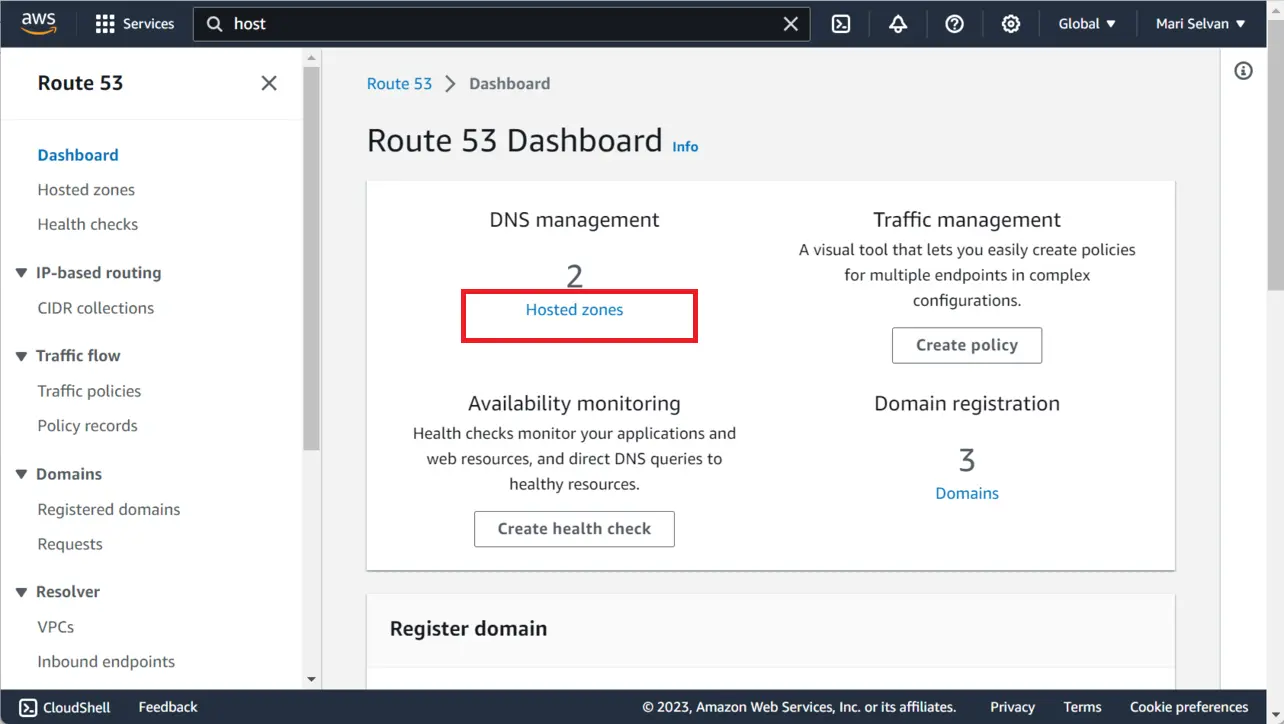1284x724 pixels.
Task: Open the Mari Selvan account menu
Action: pyautogui.click(x=1200, y=24)
